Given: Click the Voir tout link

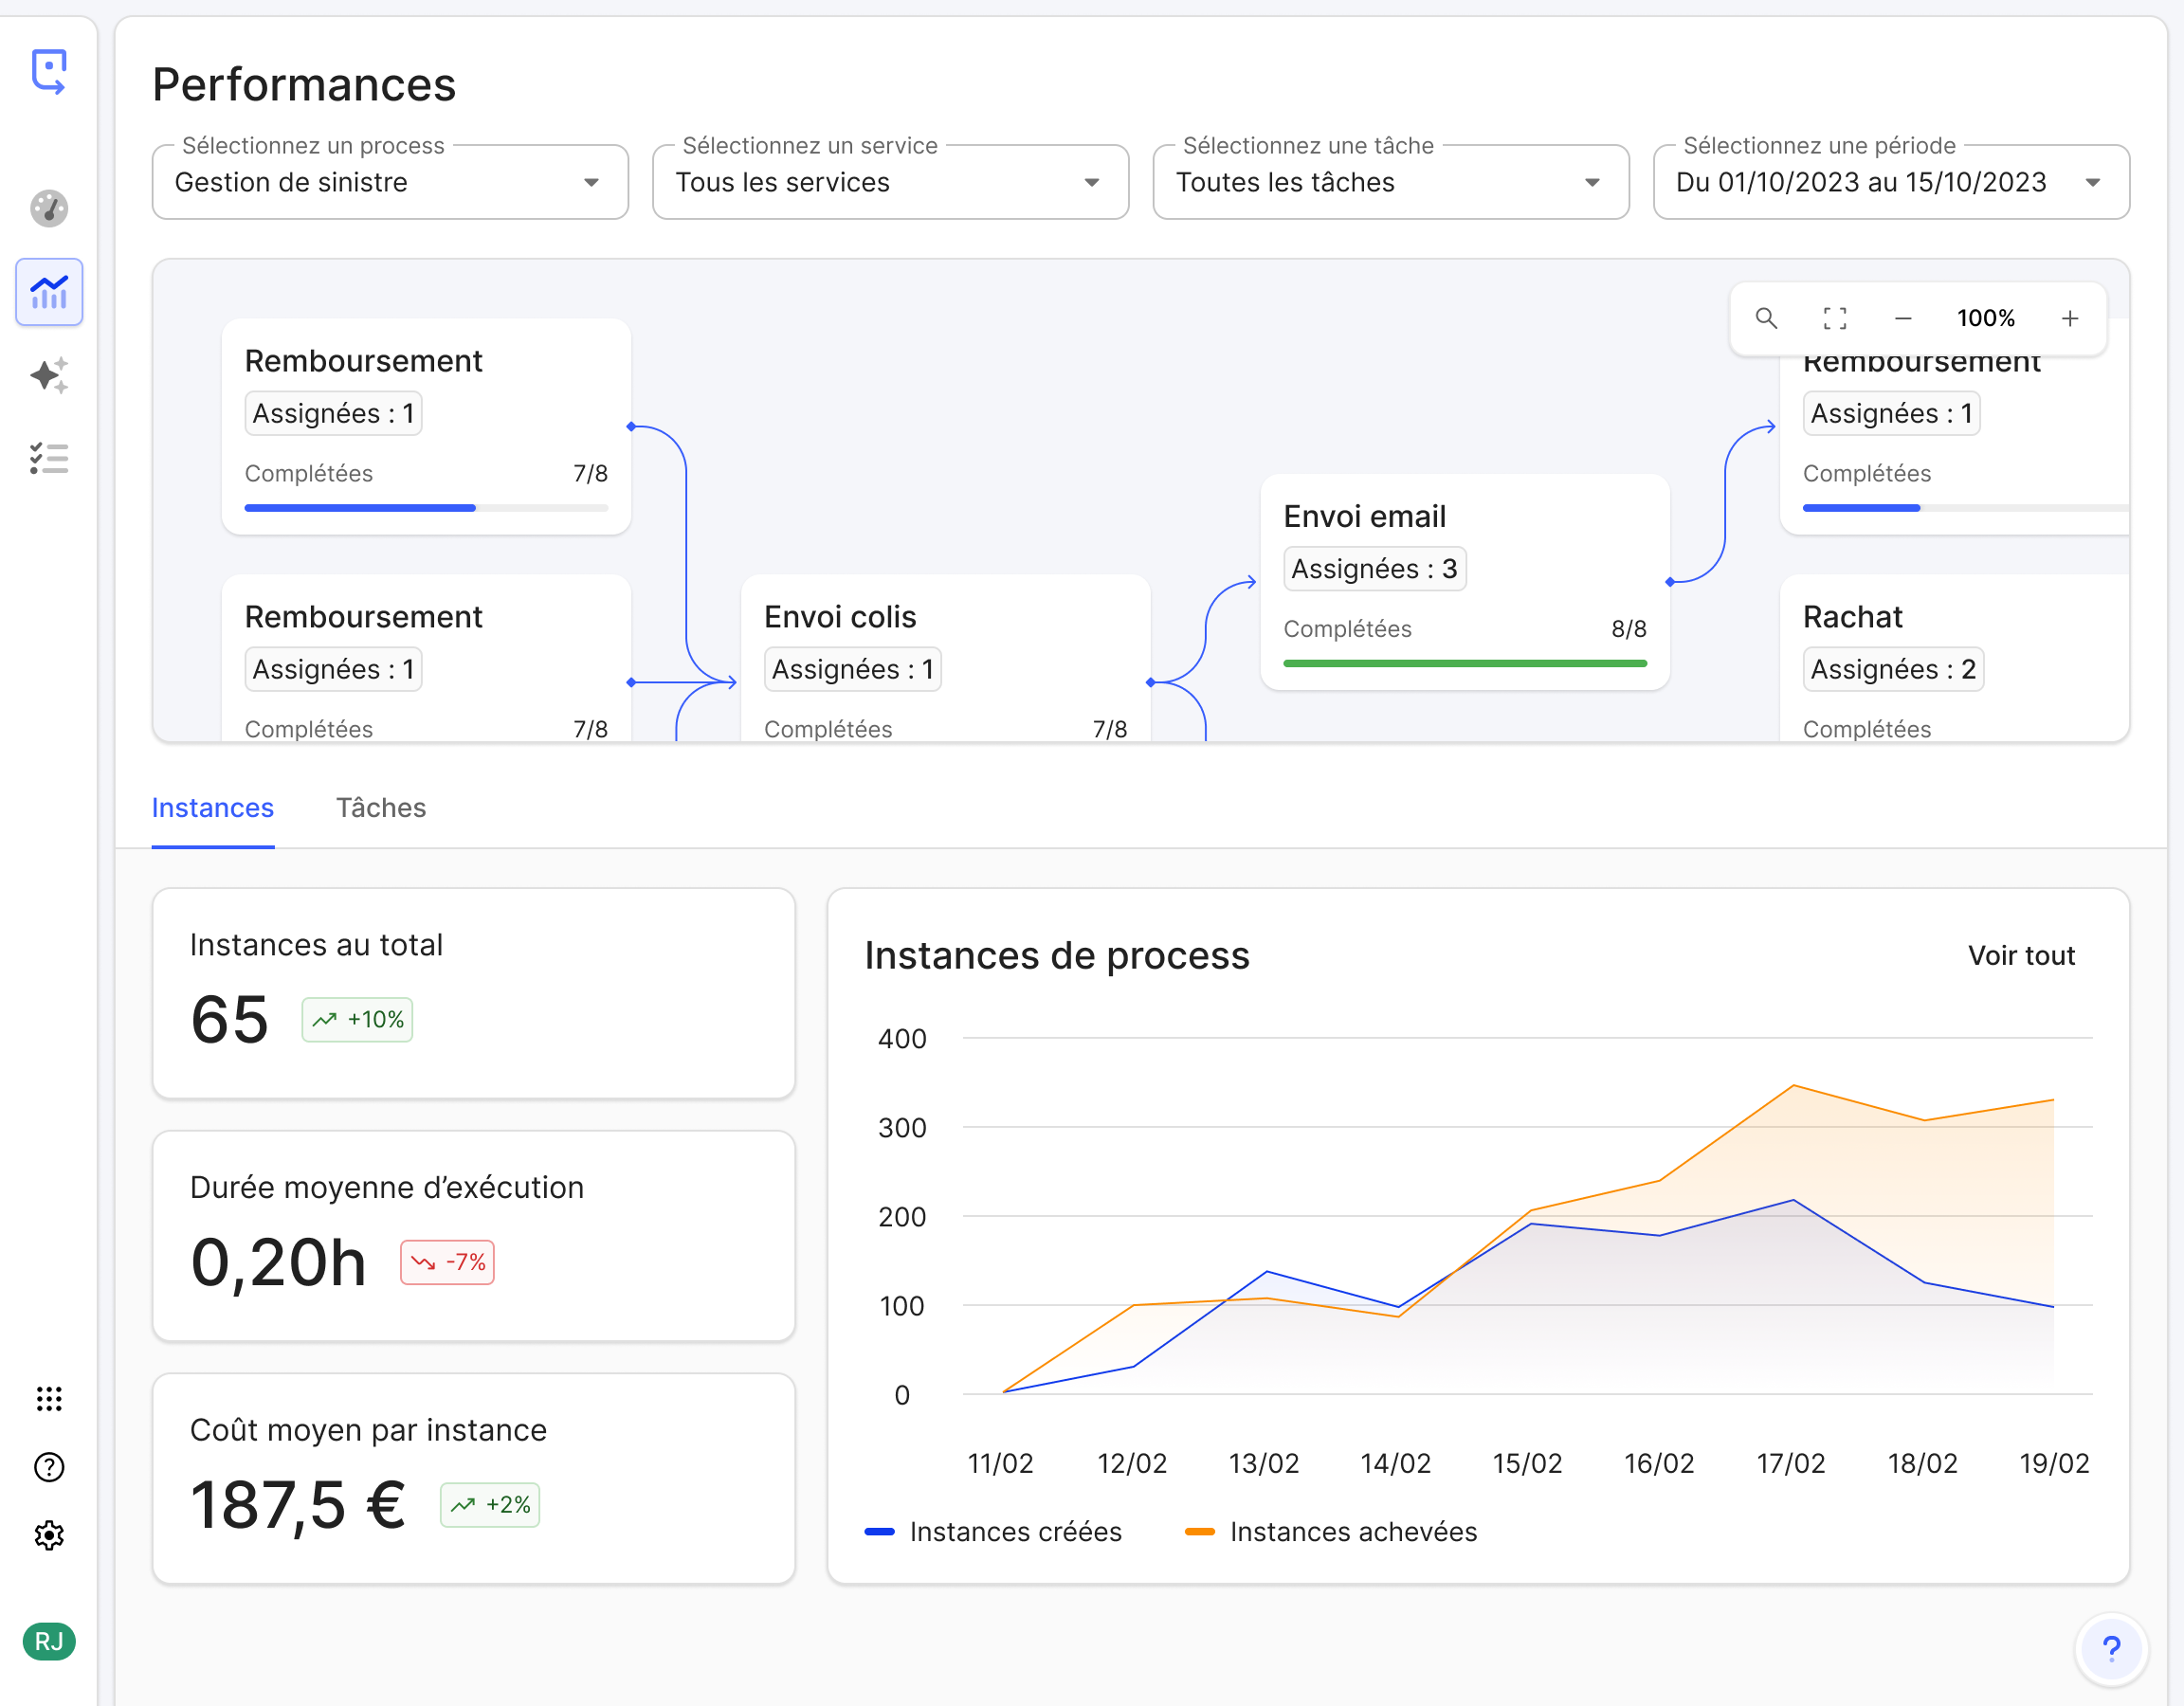Looking at the screenshot, I should (x=2021, y=955).
